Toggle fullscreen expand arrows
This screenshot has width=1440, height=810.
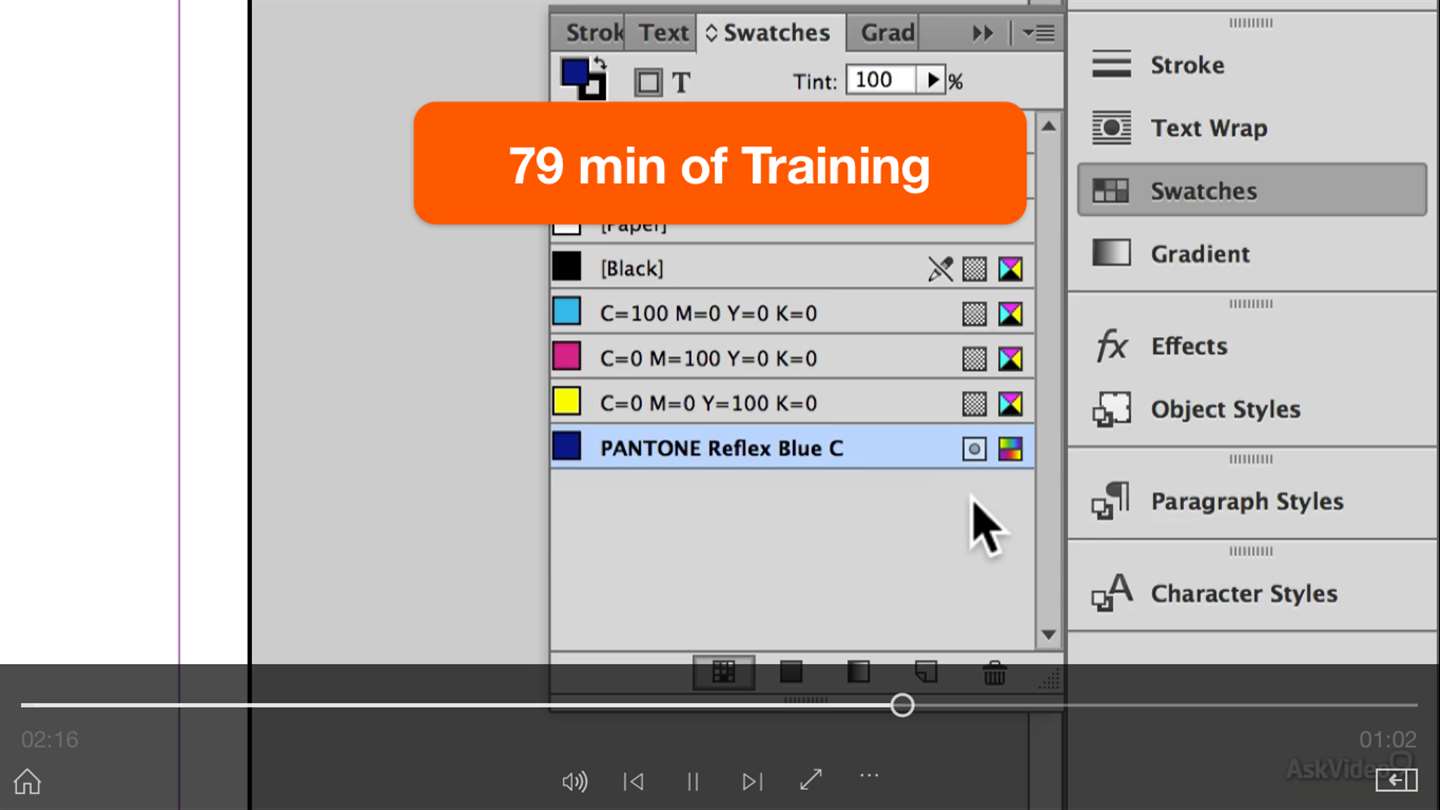811,778
